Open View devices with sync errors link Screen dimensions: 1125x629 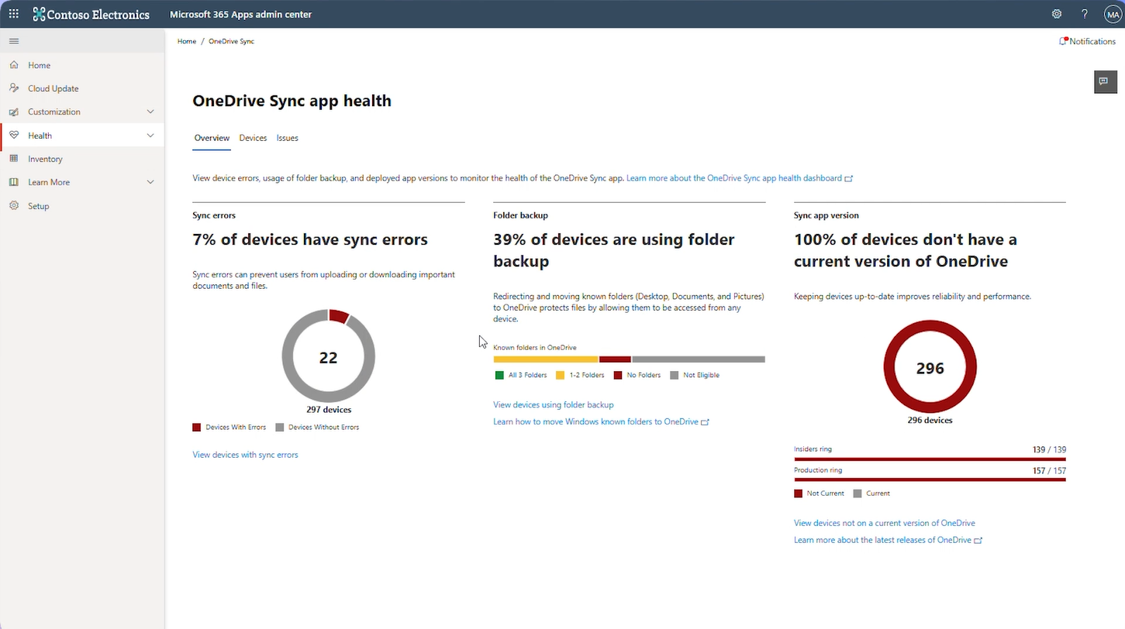pyautogui.click(x=245, y=455)
